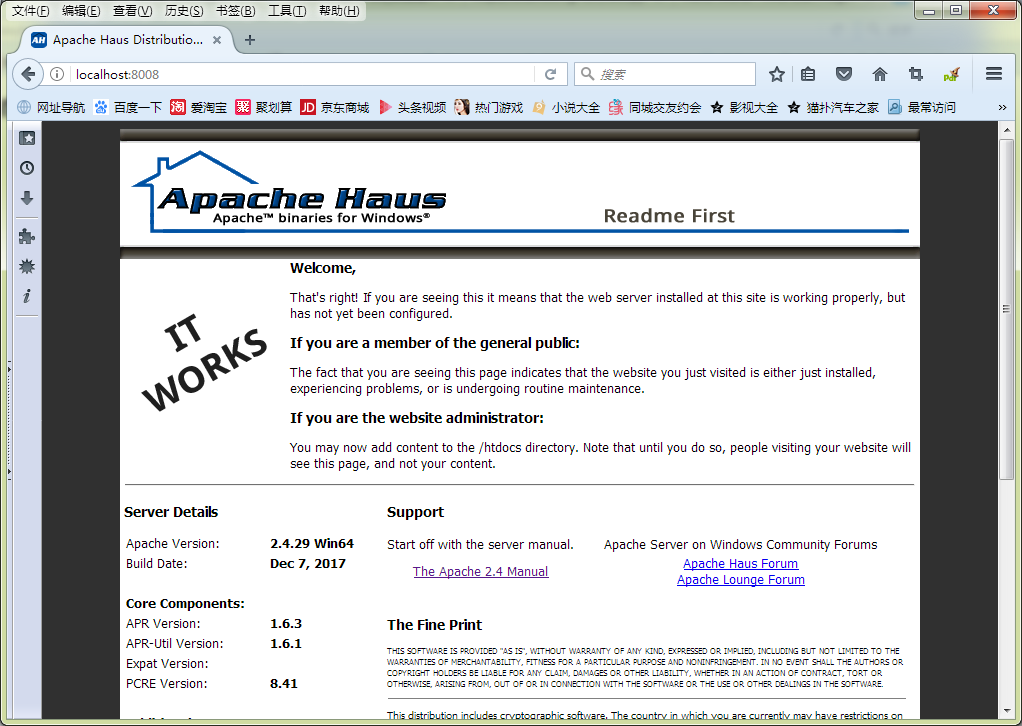This screenshot has height=726, width=1022.
Task: Click the build date Dec 7, 2017
Action: 308,564
